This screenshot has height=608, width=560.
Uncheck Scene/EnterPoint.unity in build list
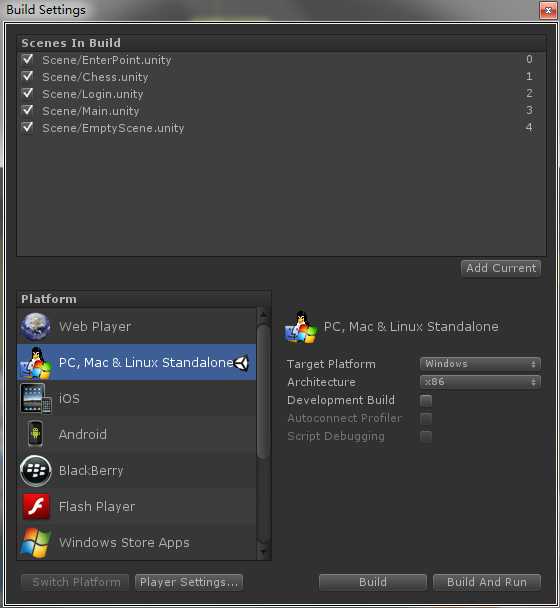point(28,59)
